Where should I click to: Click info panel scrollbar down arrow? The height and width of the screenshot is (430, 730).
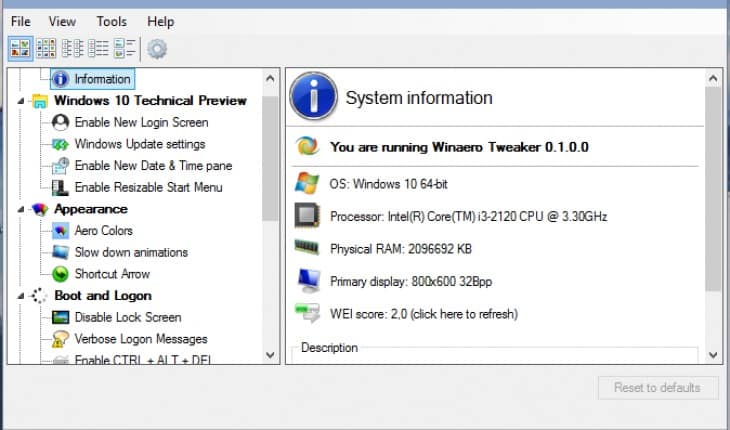(713, 355)
